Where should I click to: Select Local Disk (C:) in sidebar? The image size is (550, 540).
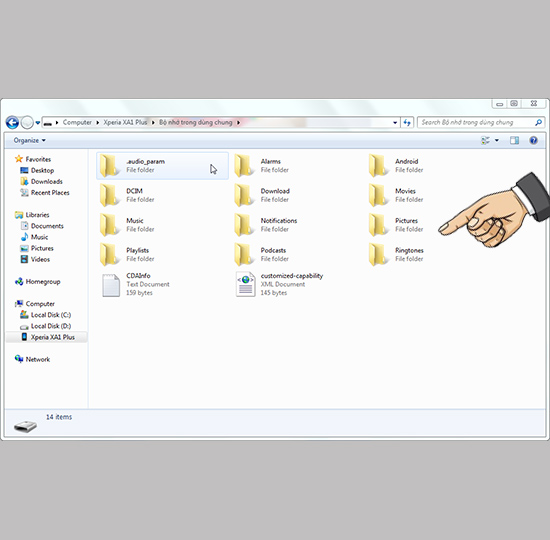(51, 315)
